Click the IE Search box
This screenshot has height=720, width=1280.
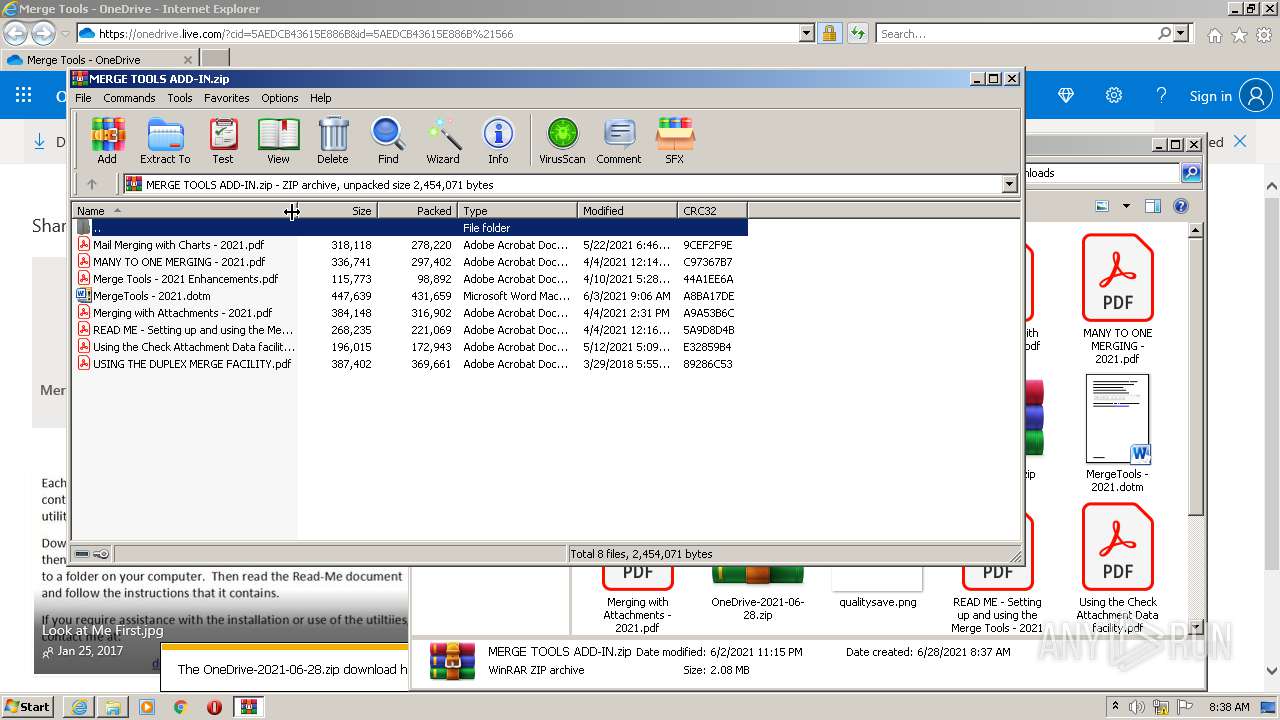(1015, 33)
